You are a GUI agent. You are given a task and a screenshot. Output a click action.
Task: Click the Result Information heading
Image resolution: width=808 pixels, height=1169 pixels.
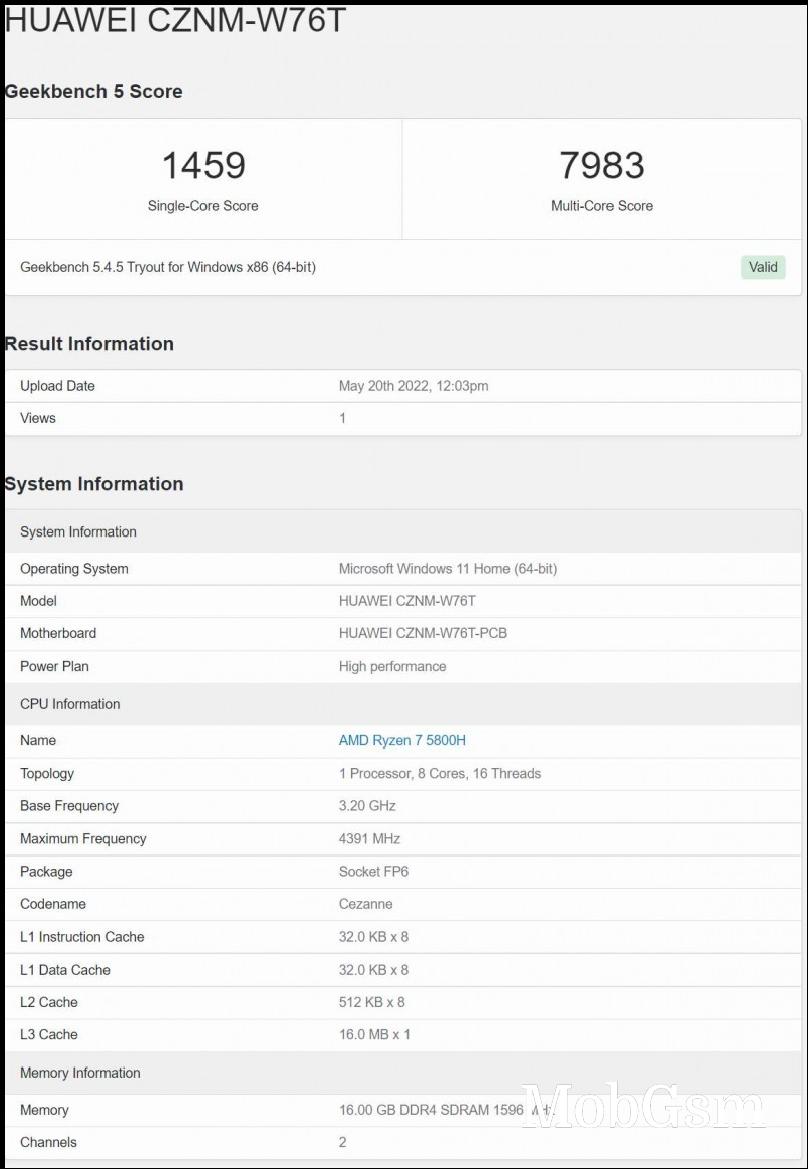[x=89, y=344]
